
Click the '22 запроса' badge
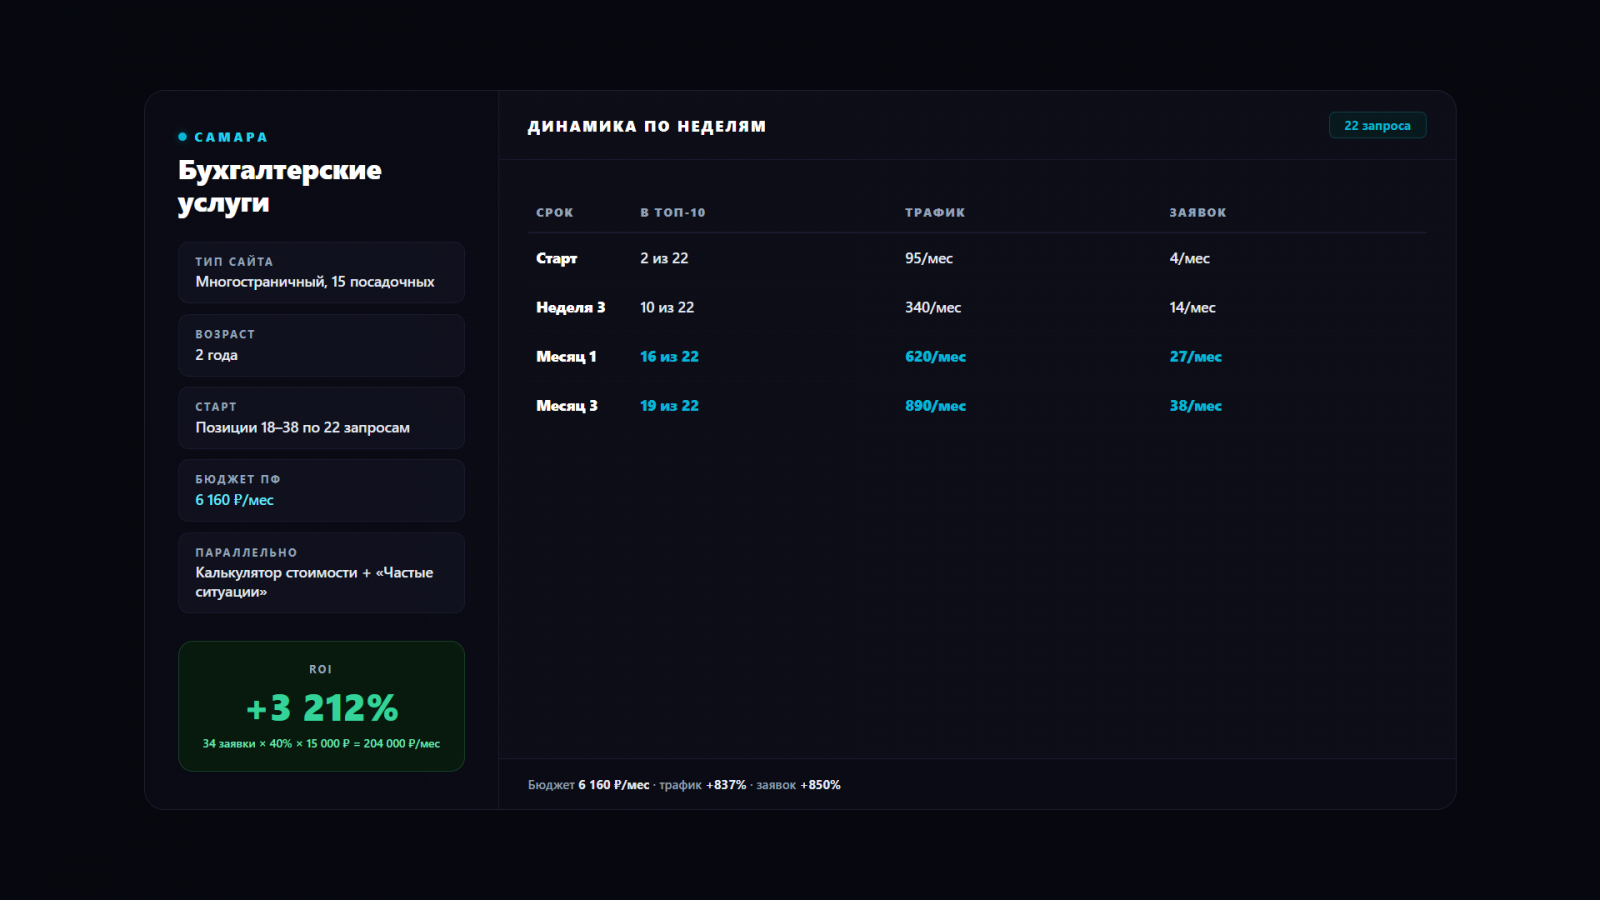point(1377,126)
